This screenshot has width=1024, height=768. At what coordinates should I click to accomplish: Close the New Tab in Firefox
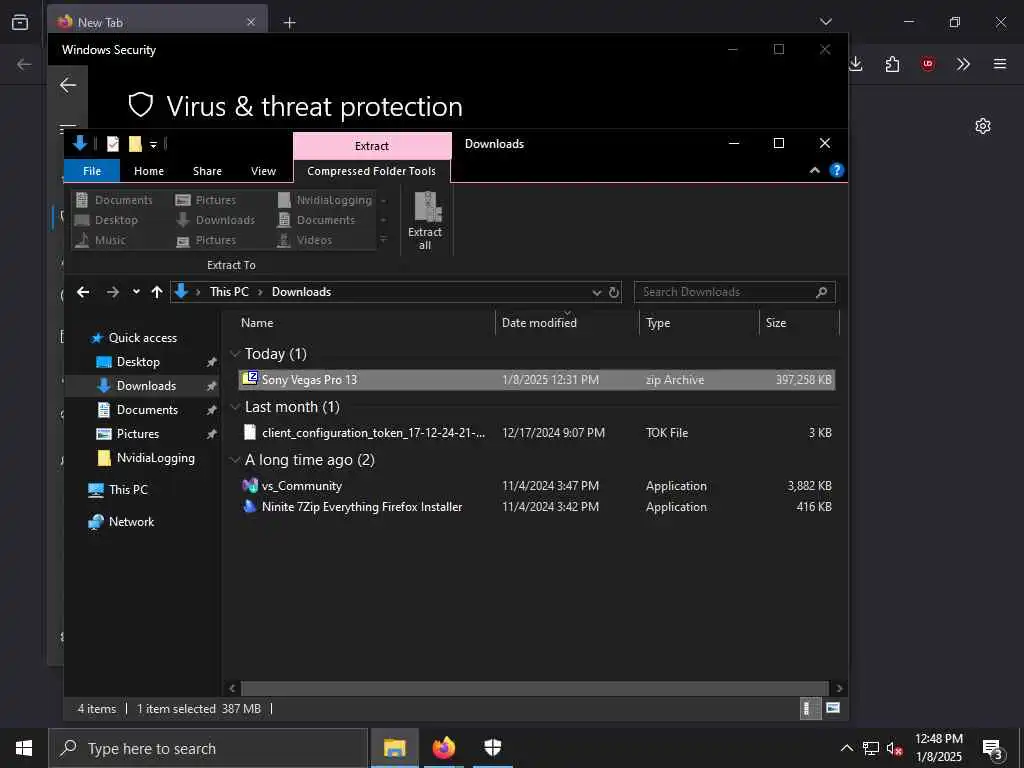251,22
